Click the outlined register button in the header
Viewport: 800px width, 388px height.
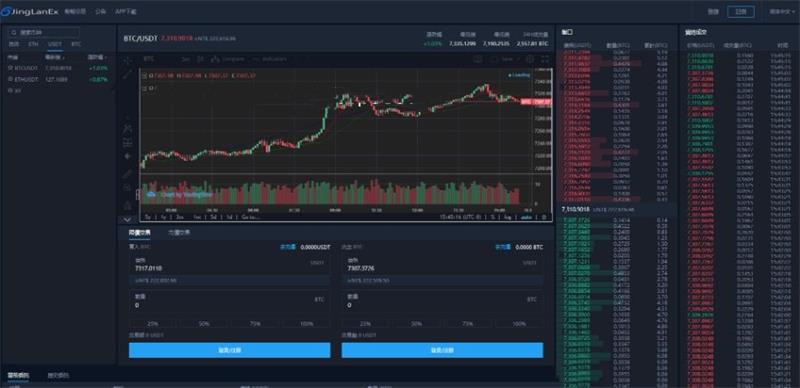tap(740, 12)
